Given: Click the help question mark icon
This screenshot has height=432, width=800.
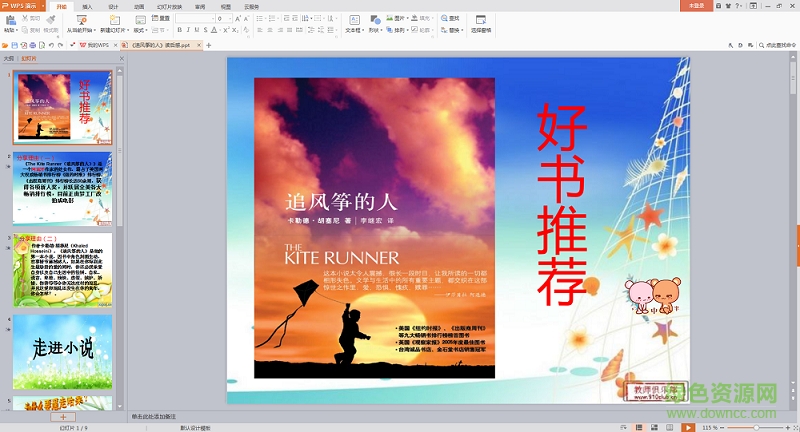Looking at the screenshot, I should point(737,6).
